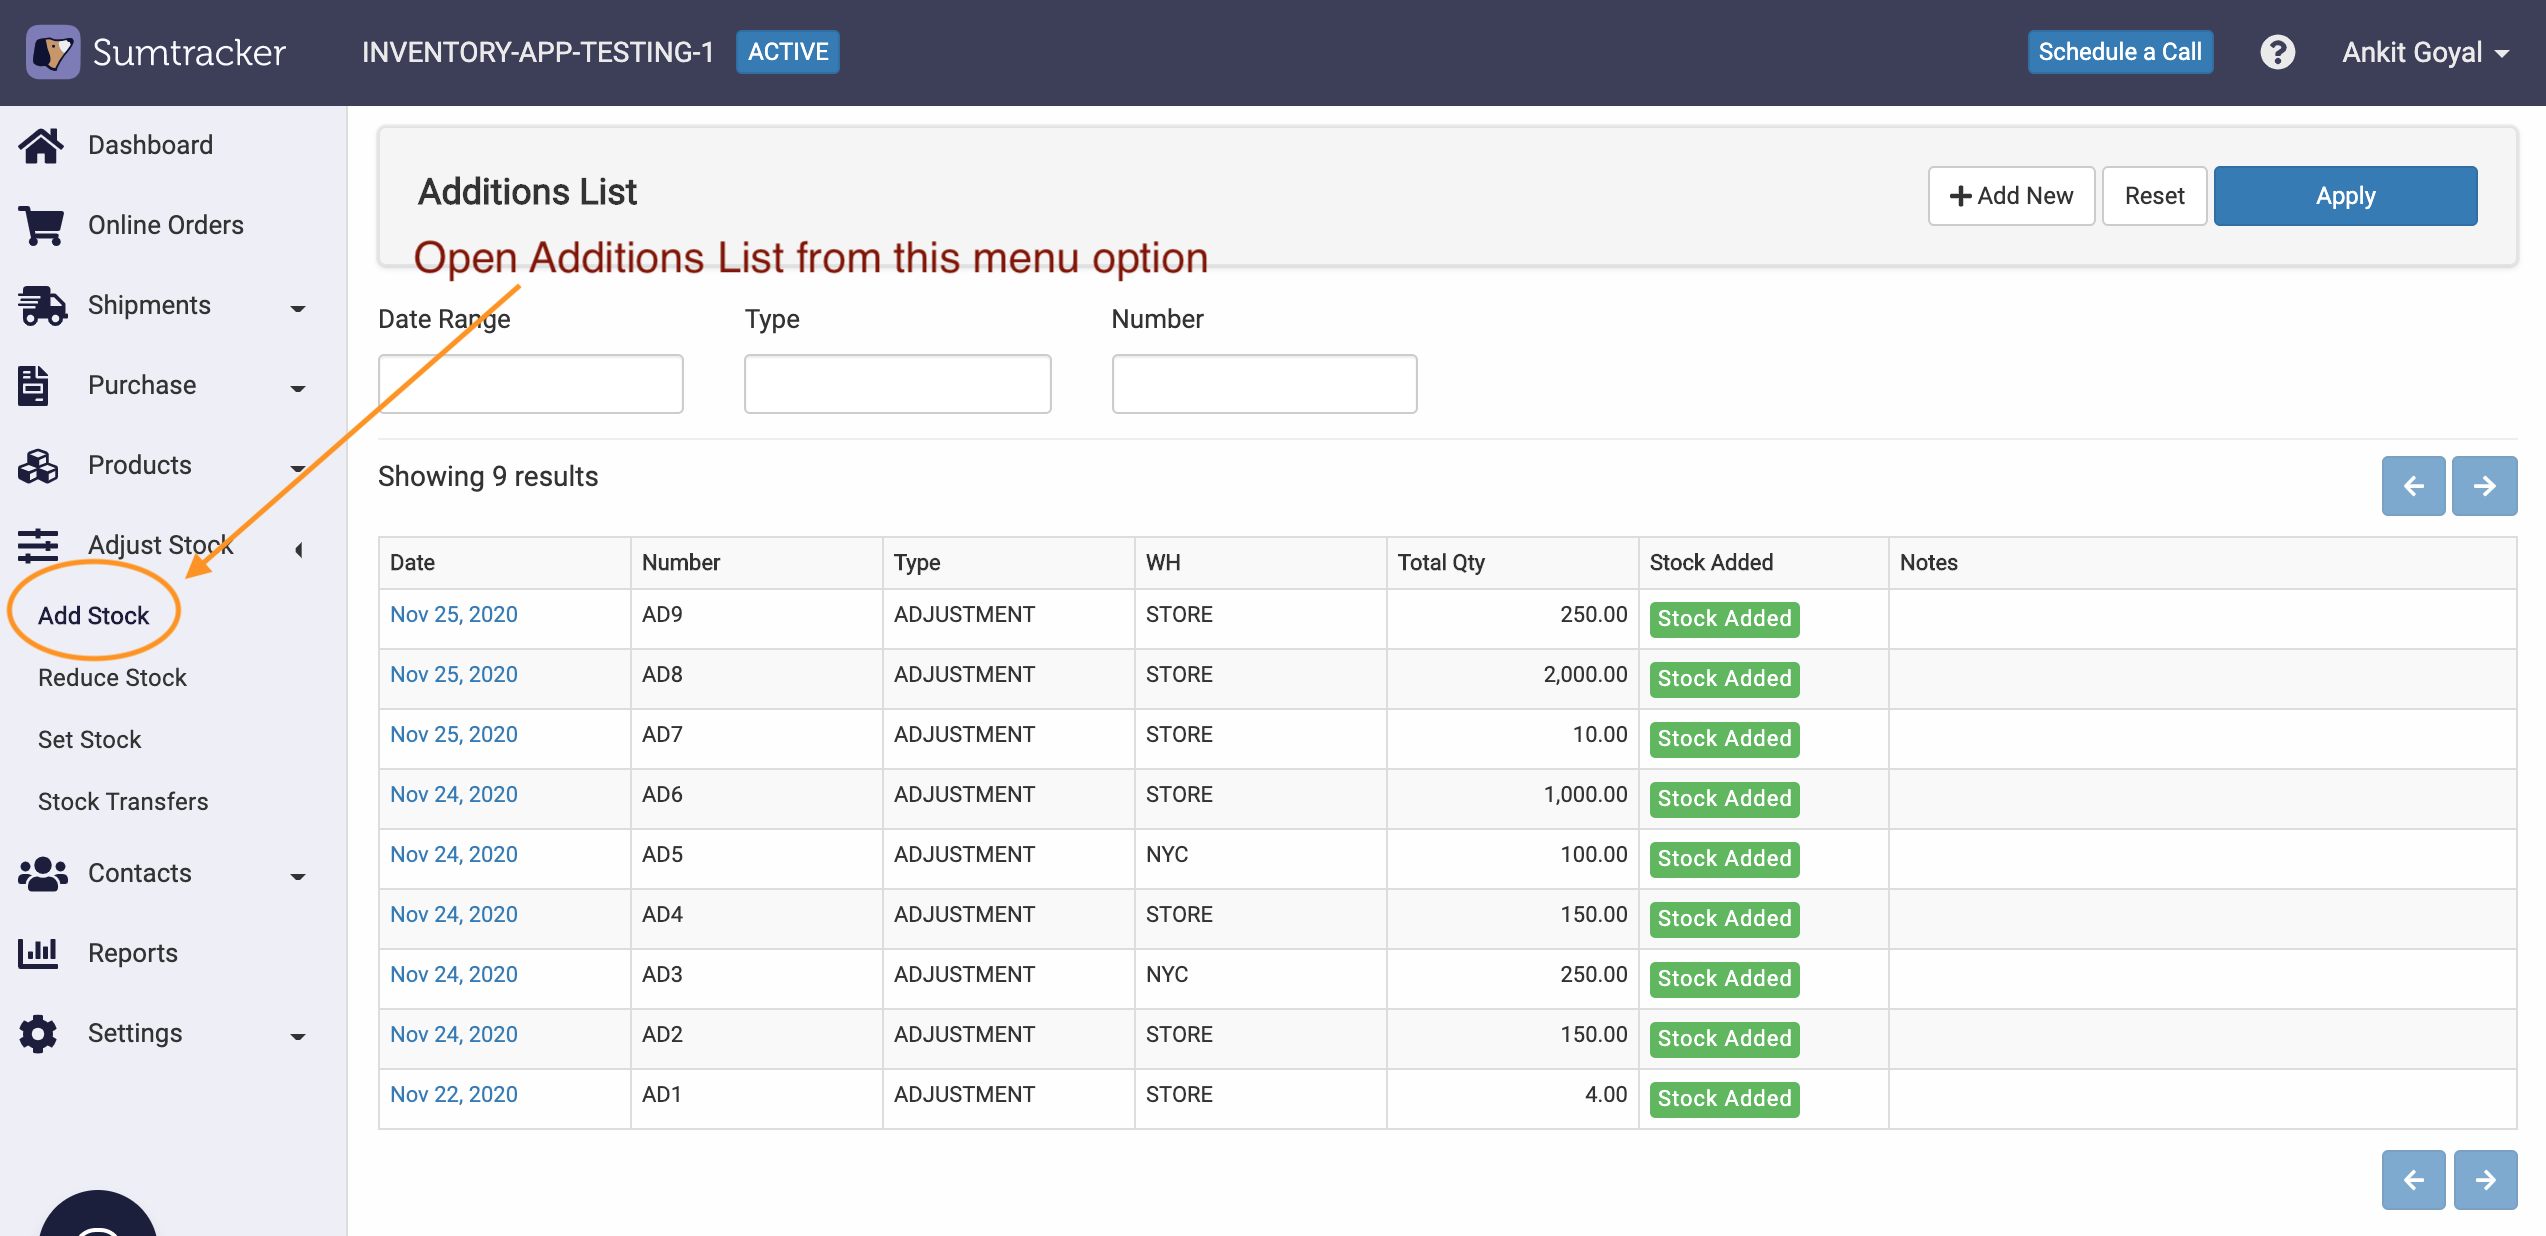
Task: Expand the Contacts menu caret
Action: 298,877
